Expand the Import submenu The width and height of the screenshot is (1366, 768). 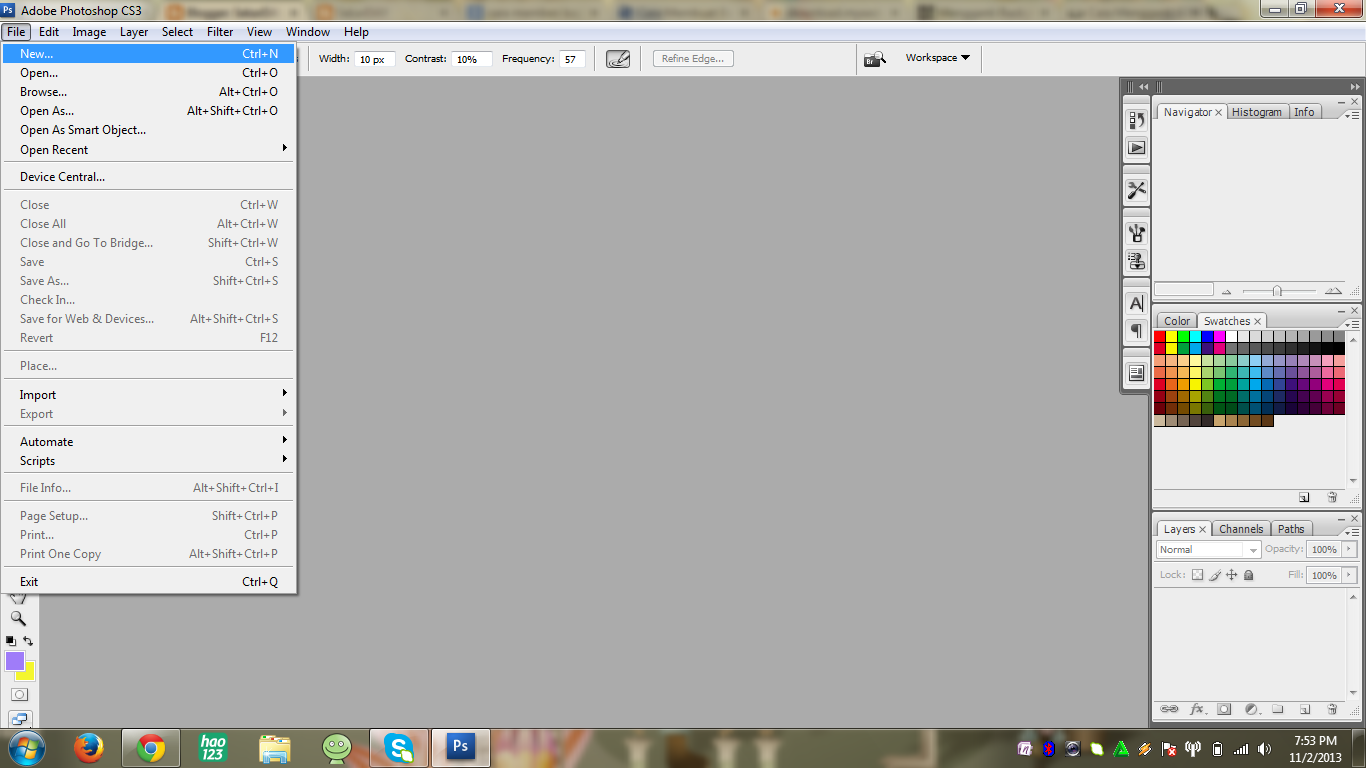(x=149, y=395)
